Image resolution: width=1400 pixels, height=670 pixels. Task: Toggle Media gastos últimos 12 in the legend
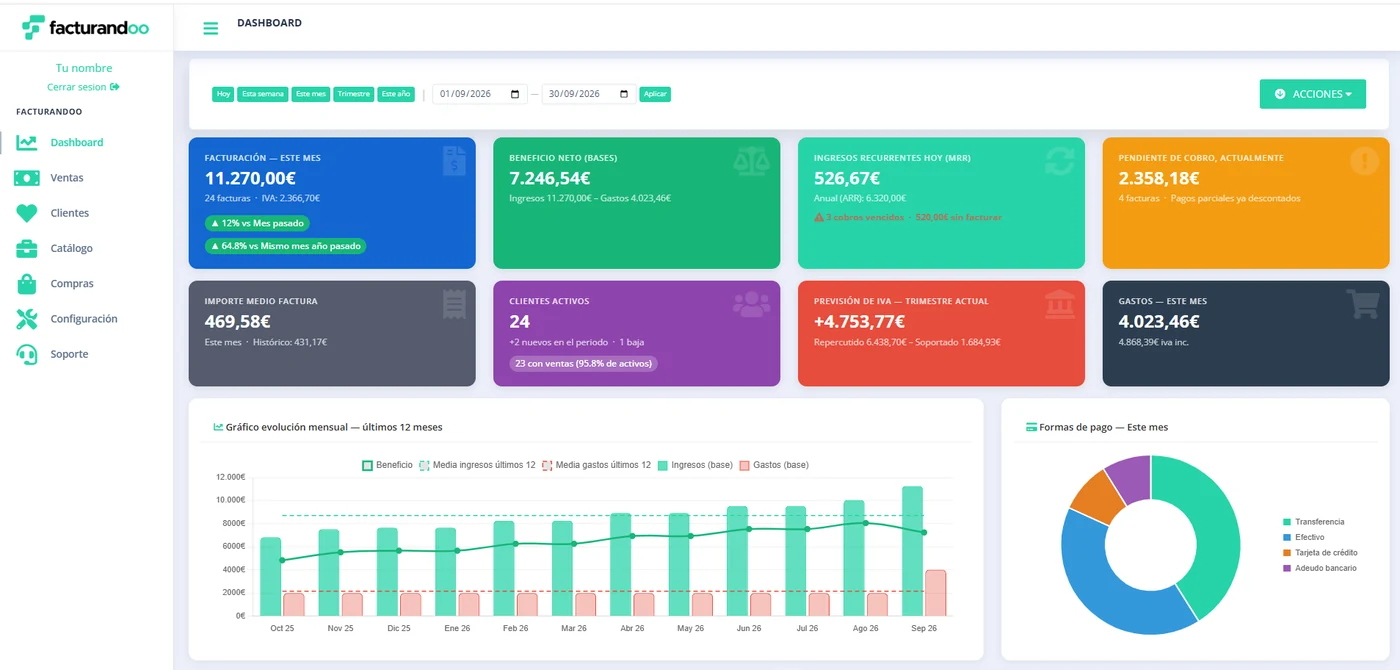(597, 465)
